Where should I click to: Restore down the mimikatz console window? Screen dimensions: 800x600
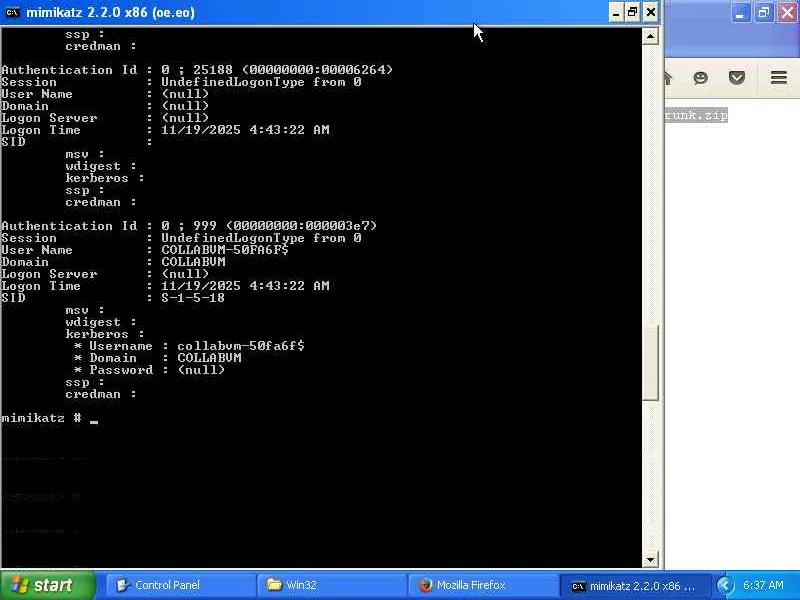point(633,12)
